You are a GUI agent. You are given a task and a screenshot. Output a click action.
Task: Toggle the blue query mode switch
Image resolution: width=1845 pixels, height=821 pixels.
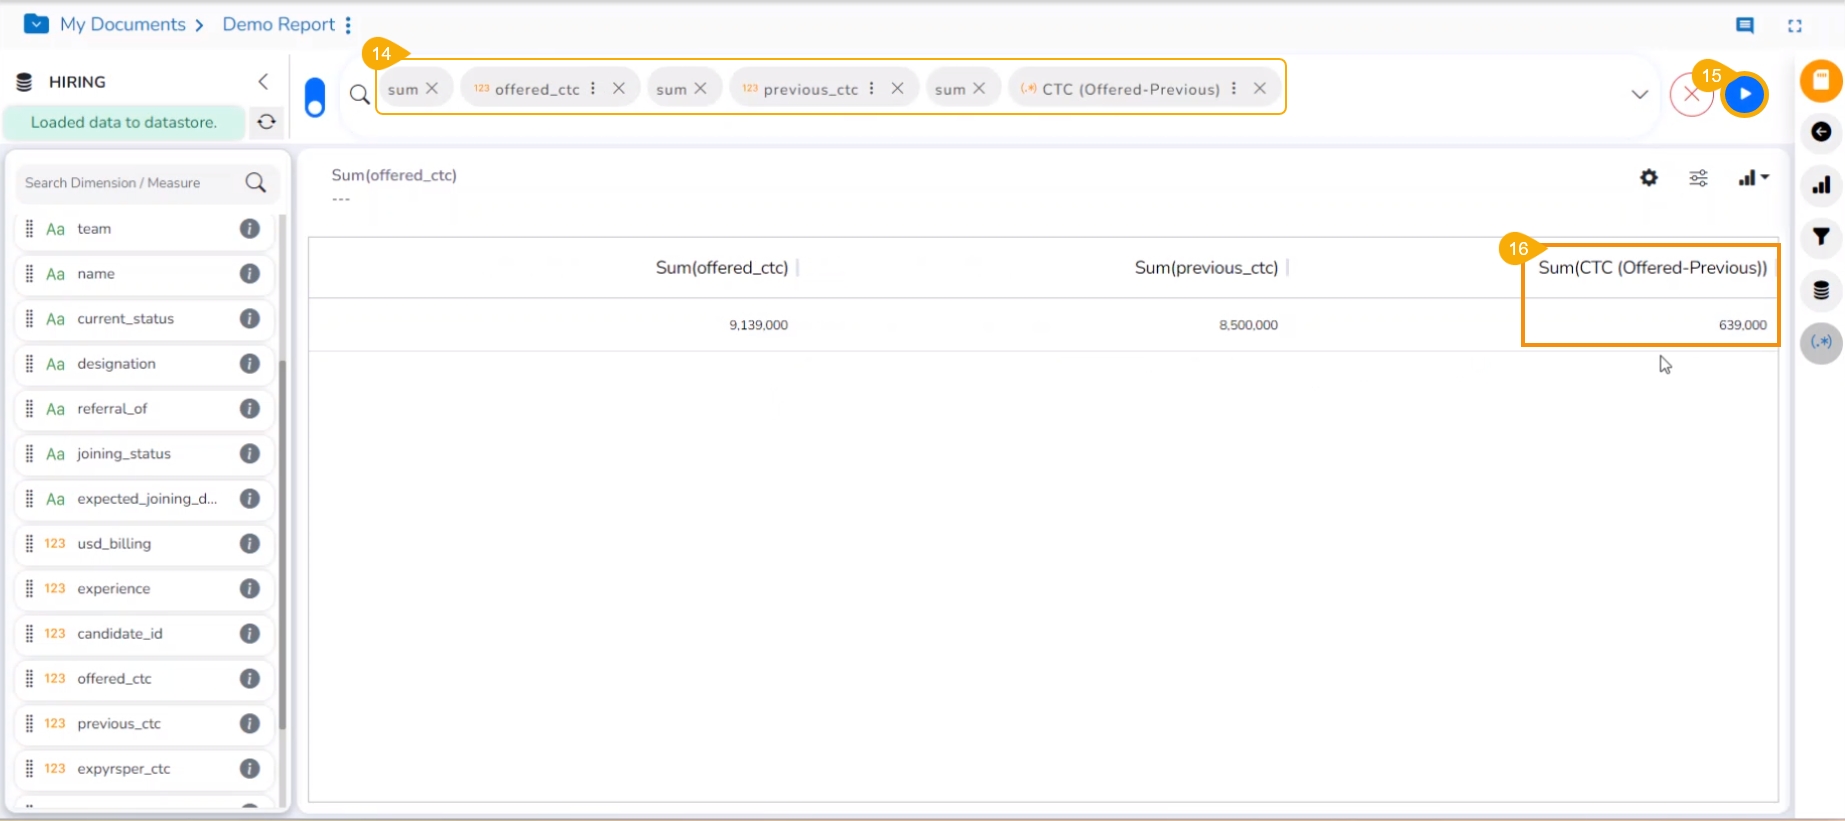point(315,98)
